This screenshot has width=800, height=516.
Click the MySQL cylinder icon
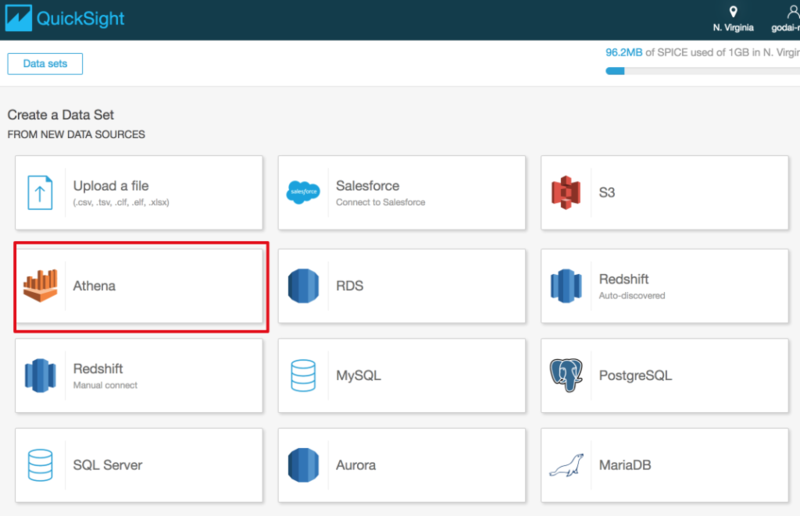tap(303, 376)
